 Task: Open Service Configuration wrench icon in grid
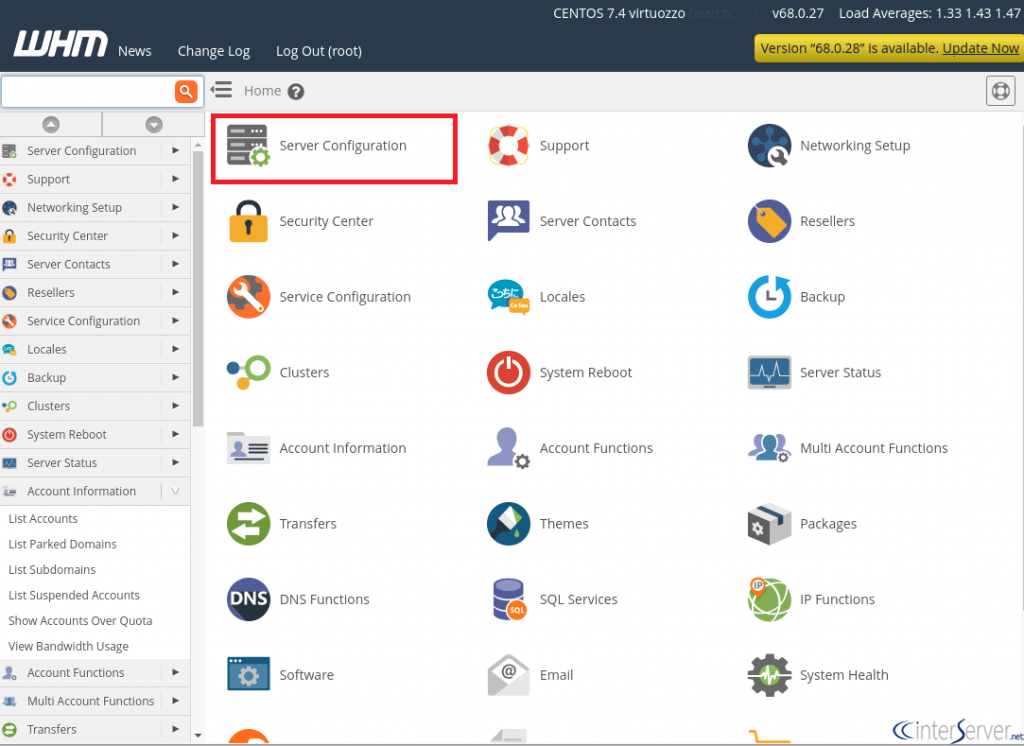click(x=248, y=297)
